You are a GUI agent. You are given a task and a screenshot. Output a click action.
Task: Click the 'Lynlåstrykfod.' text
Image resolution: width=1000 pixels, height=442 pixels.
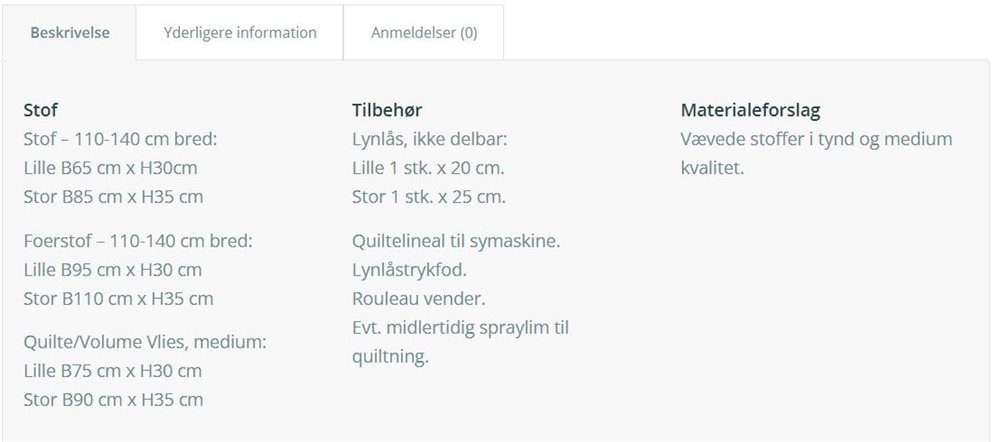tap(409, 270)
